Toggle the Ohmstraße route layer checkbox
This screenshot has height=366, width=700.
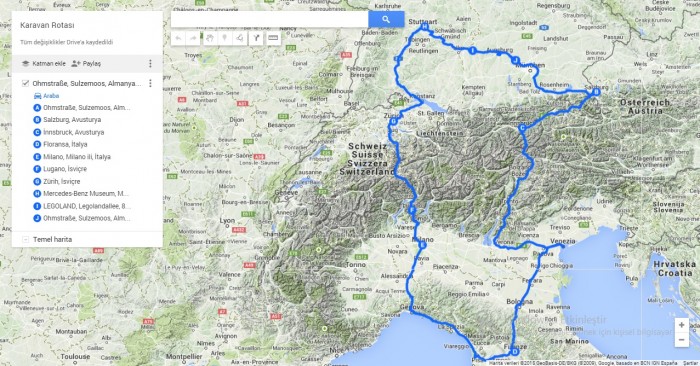(x=25, y=83)
